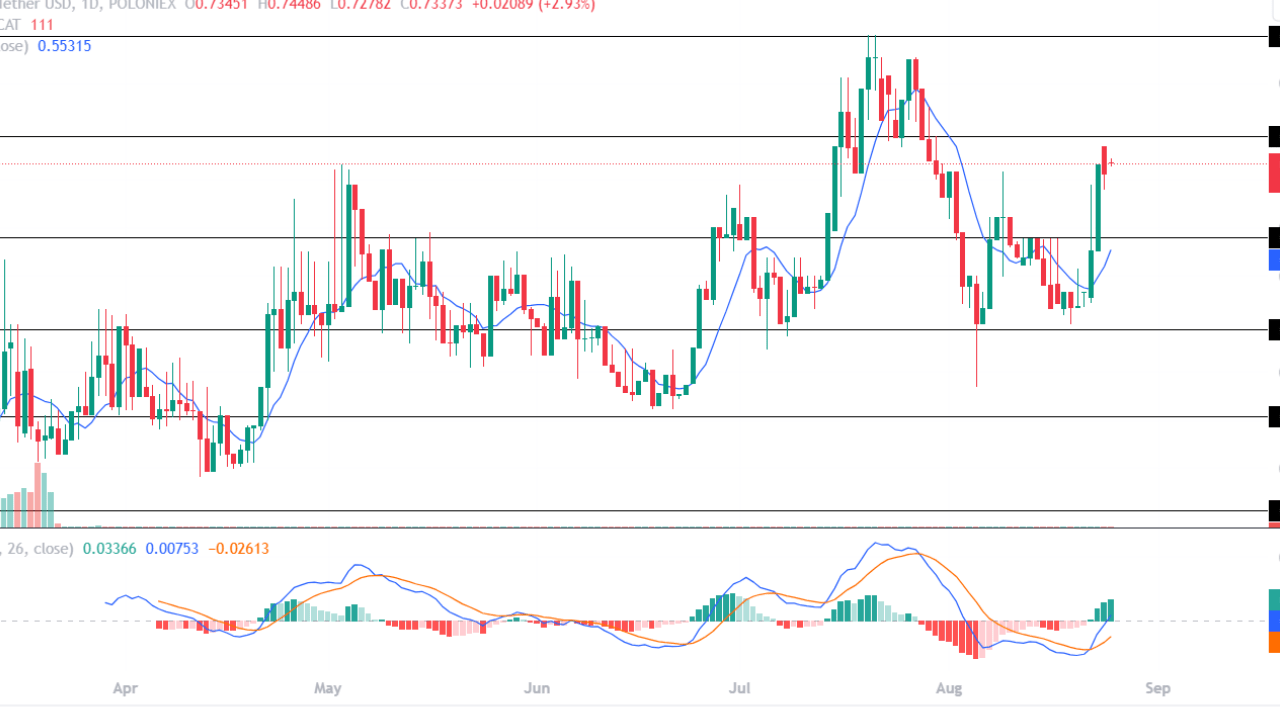Click the green MACD histogram value 0.03366
This screenshot has width=1280, height=720.
[110, 548]
